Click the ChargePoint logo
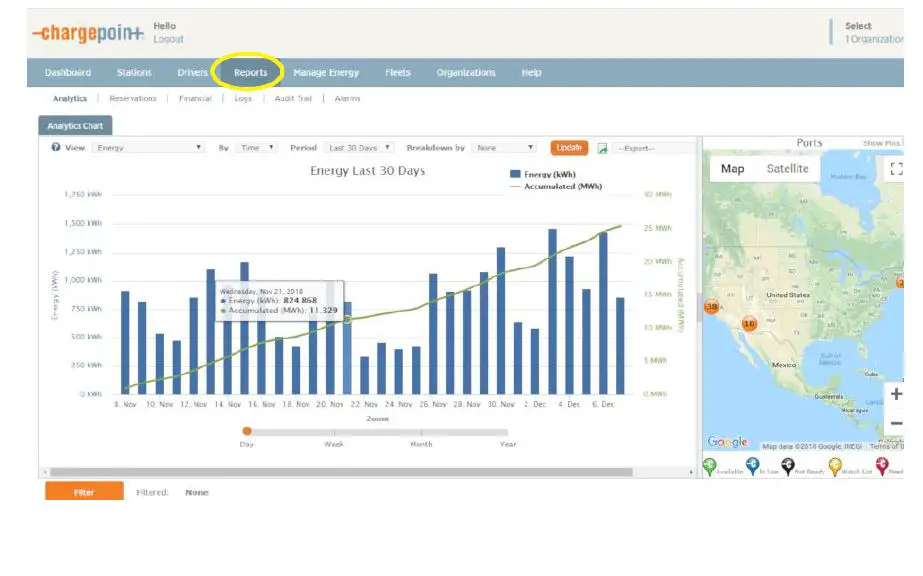This screenshot has width=923, height=576. click(86, 33)
